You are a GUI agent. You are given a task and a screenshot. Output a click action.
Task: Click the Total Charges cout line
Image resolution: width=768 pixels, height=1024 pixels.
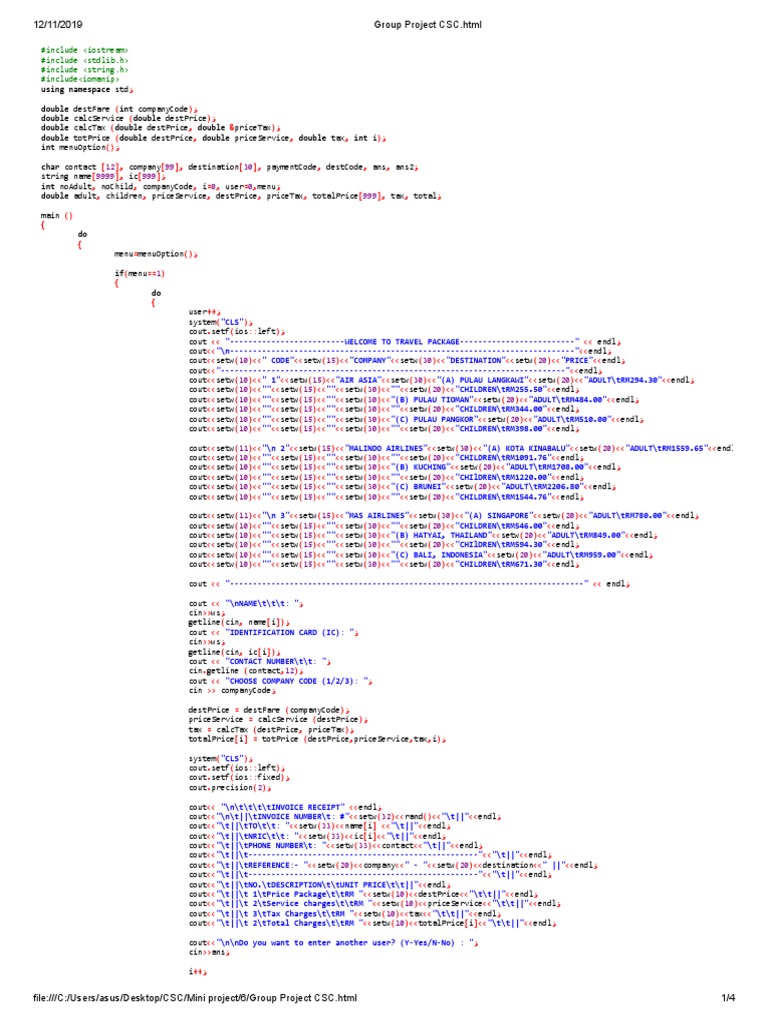click(x=372, y=923)
